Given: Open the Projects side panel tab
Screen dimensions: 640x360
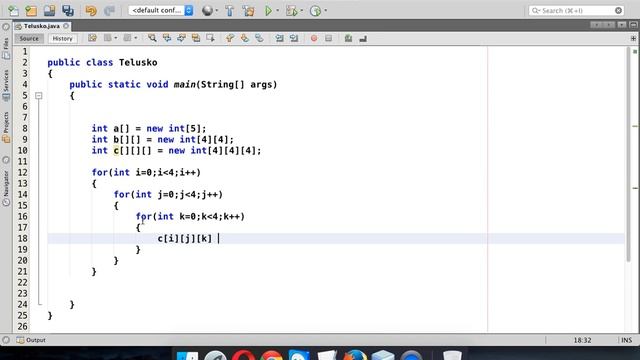Looking at the screenshot, I should 6,127.
